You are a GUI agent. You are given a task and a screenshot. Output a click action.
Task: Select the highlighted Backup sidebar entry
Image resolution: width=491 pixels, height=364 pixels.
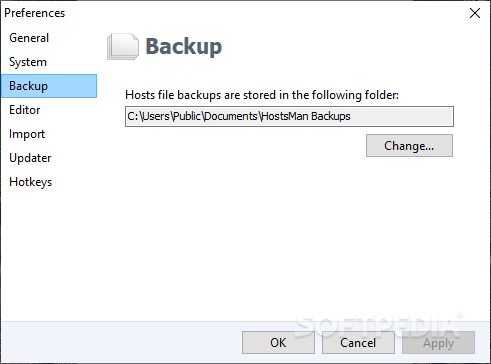point(49,86)
